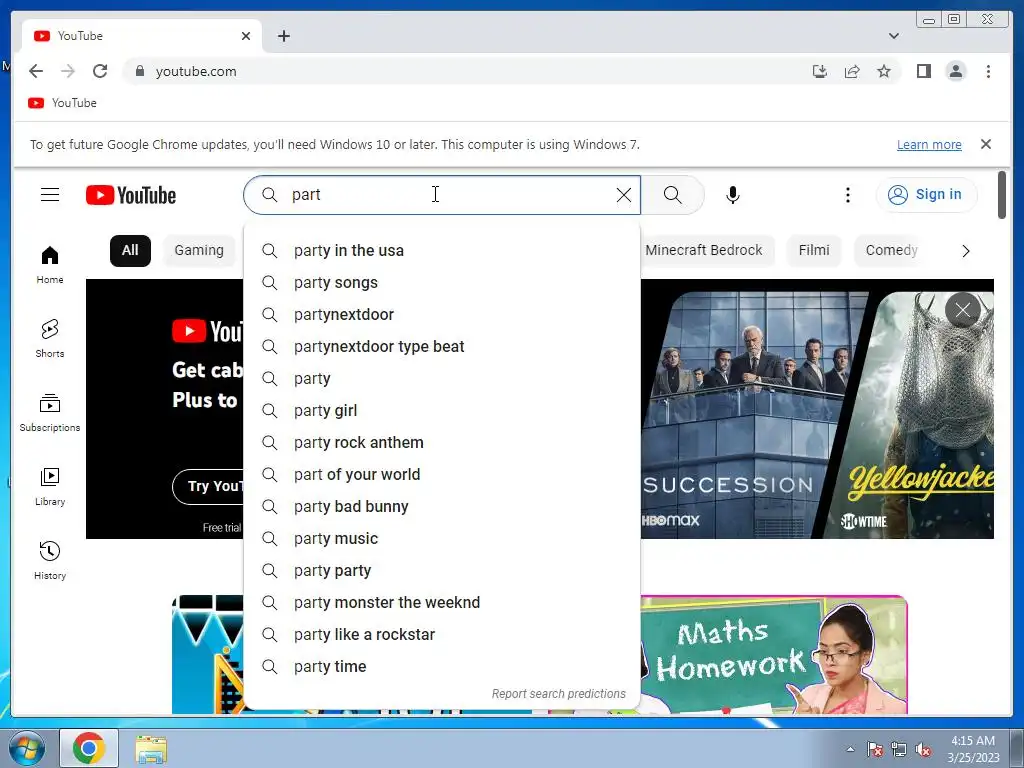Open Library in the sidebar
This screenshot has height=768, width=1024.
(50, 487)
